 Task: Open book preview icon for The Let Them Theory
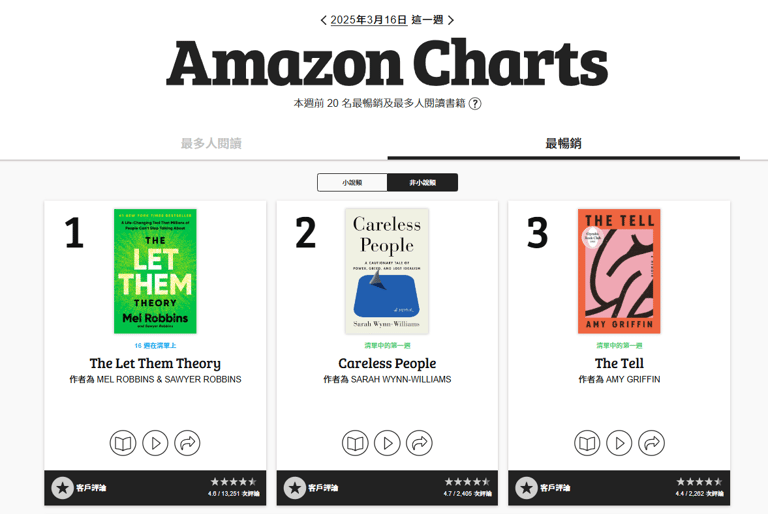coord(122,443)
